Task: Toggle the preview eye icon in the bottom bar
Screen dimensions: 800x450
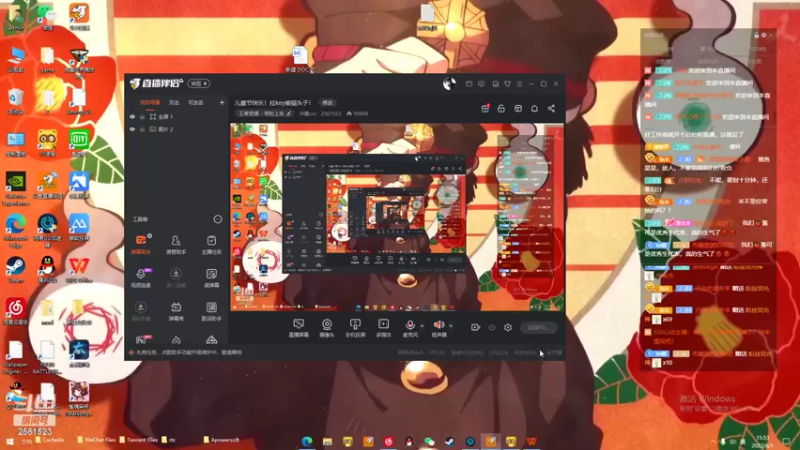Action: pos(492,327)
